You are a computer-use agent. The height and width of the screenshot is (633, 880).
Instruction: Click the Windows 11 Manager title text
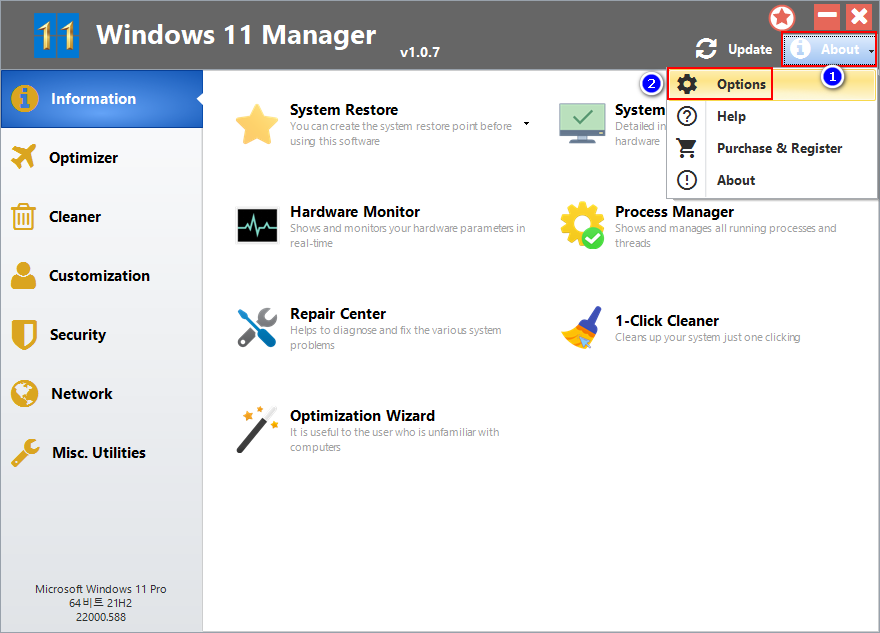coord(236,35)
